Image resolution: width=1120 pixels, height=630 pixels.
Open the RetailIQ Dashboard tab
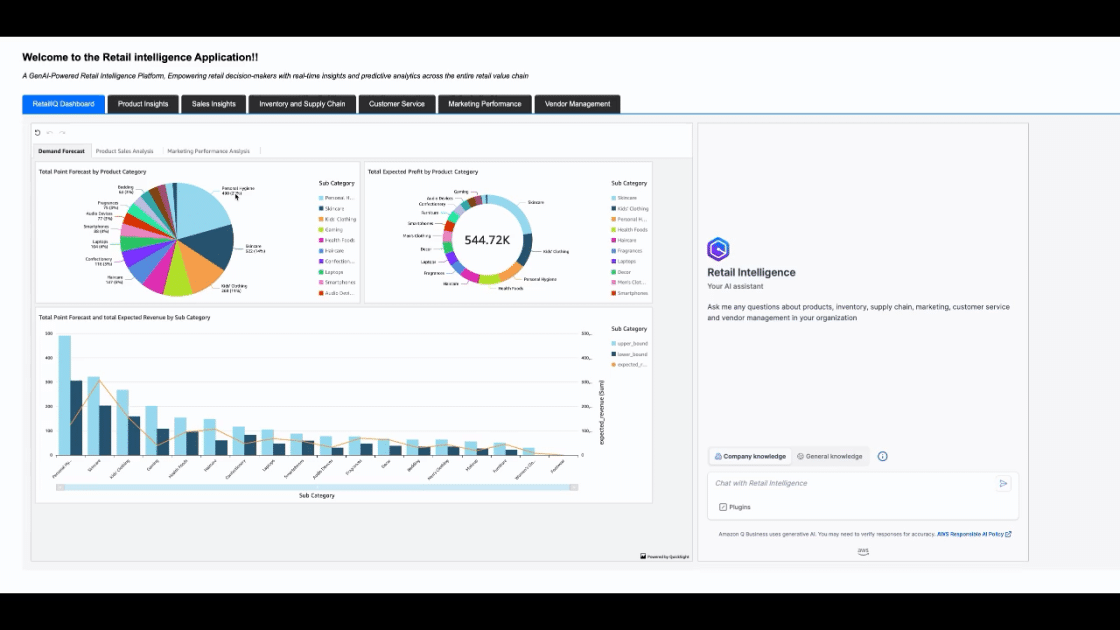64,104
